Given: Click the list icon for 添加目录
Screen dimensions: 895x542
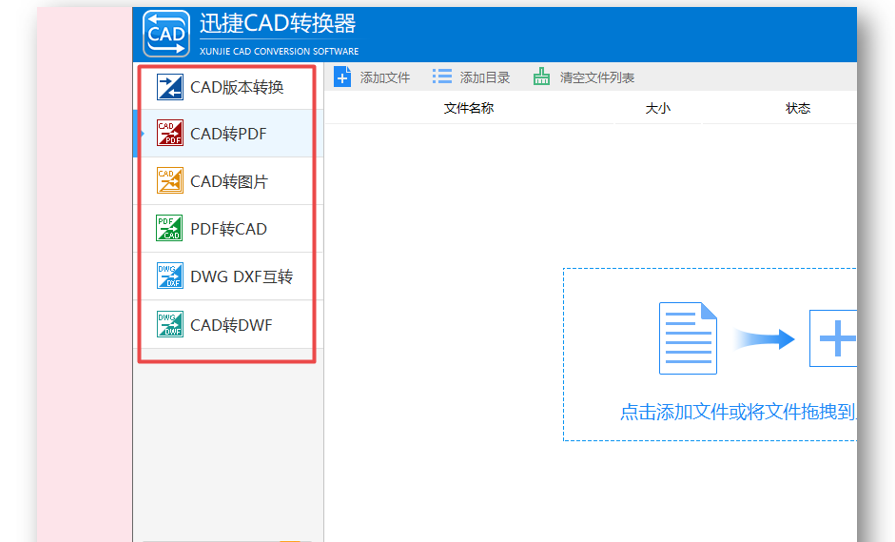Looking at the screenshot, I should pyautogui.click(x=442, y=76).
